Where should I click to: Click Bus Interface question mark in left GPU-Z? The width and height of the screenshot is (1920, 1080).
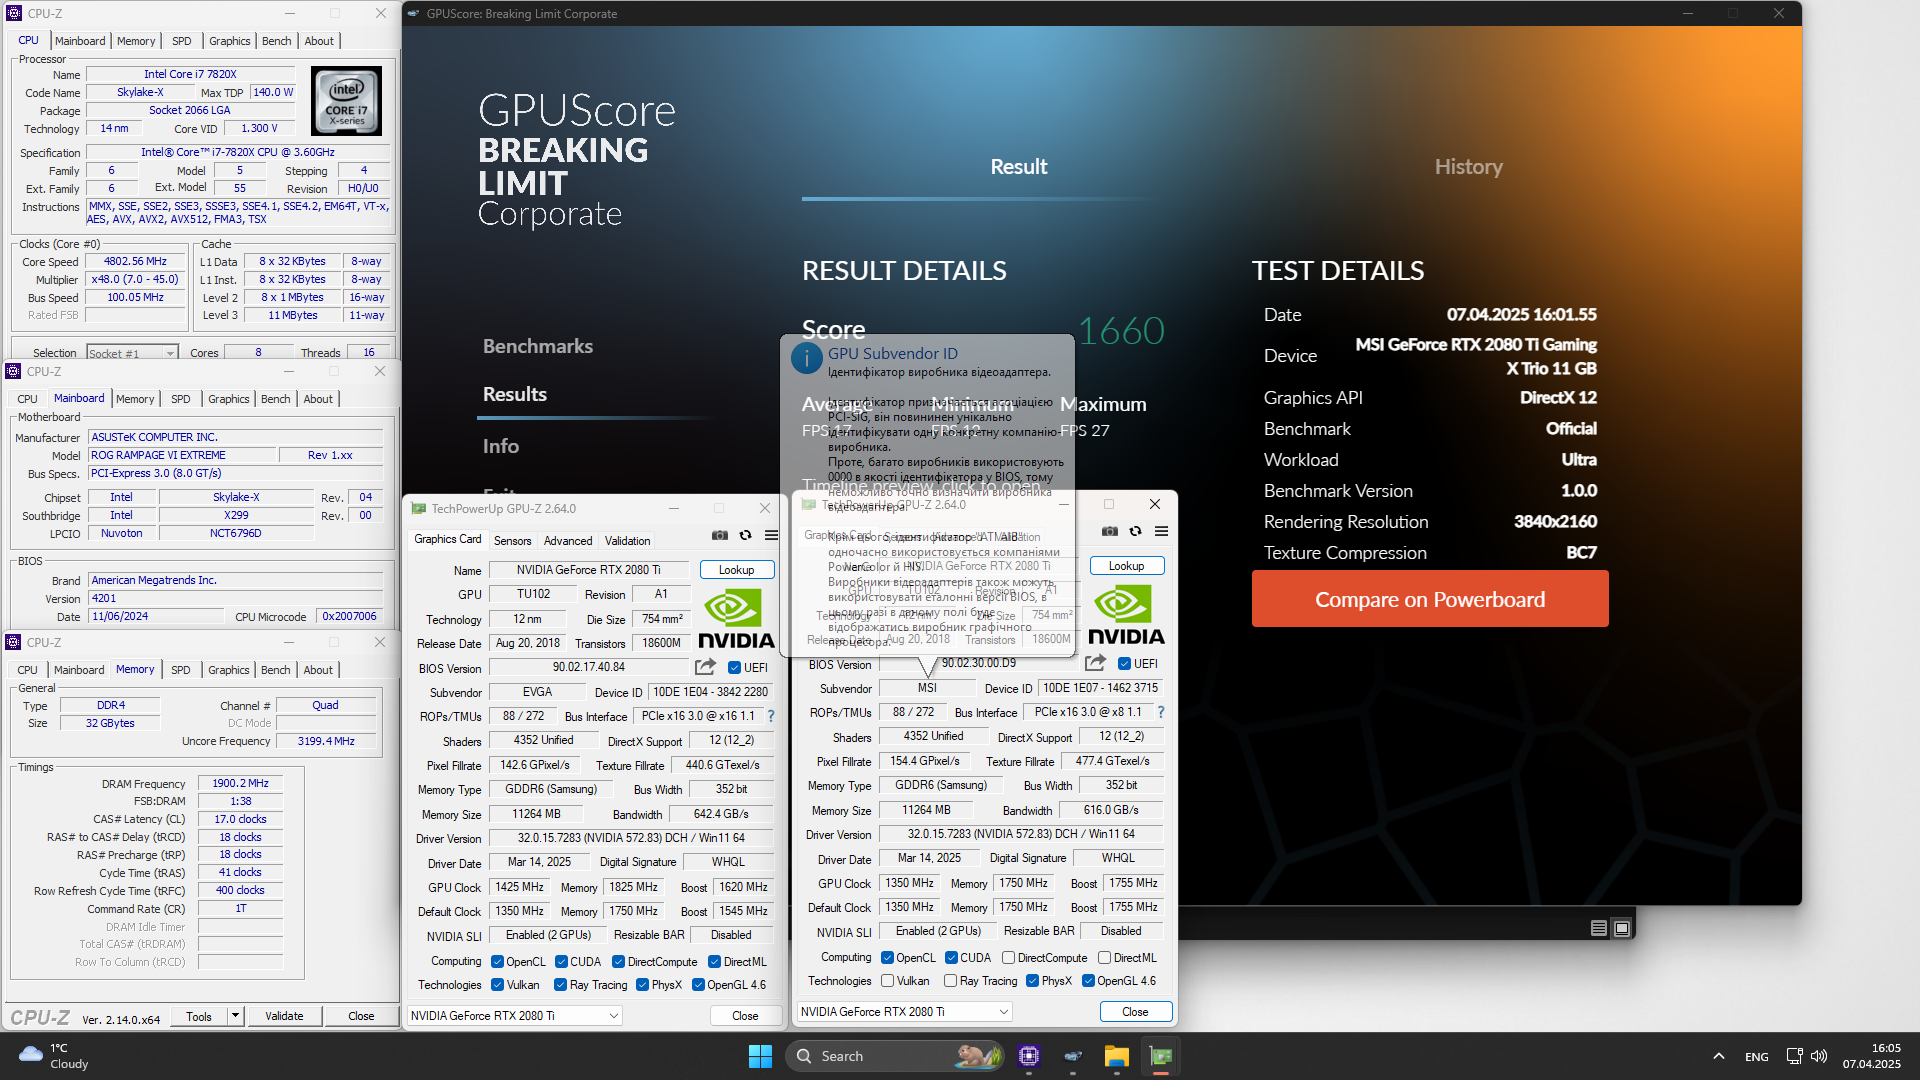tap(771, 716)
